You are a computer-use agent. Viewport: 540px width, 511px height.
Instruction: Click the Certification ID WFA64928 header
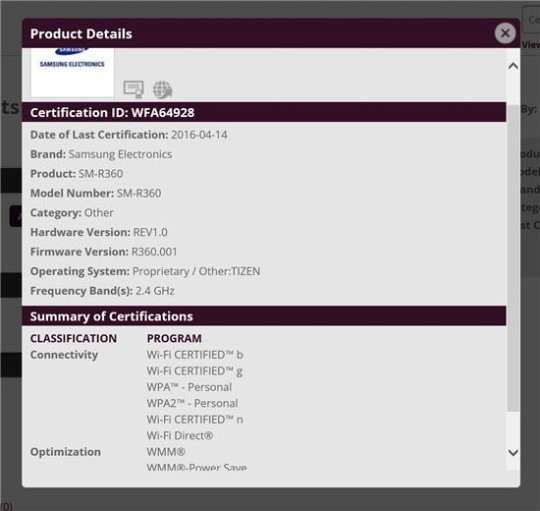tap(264, 112)
